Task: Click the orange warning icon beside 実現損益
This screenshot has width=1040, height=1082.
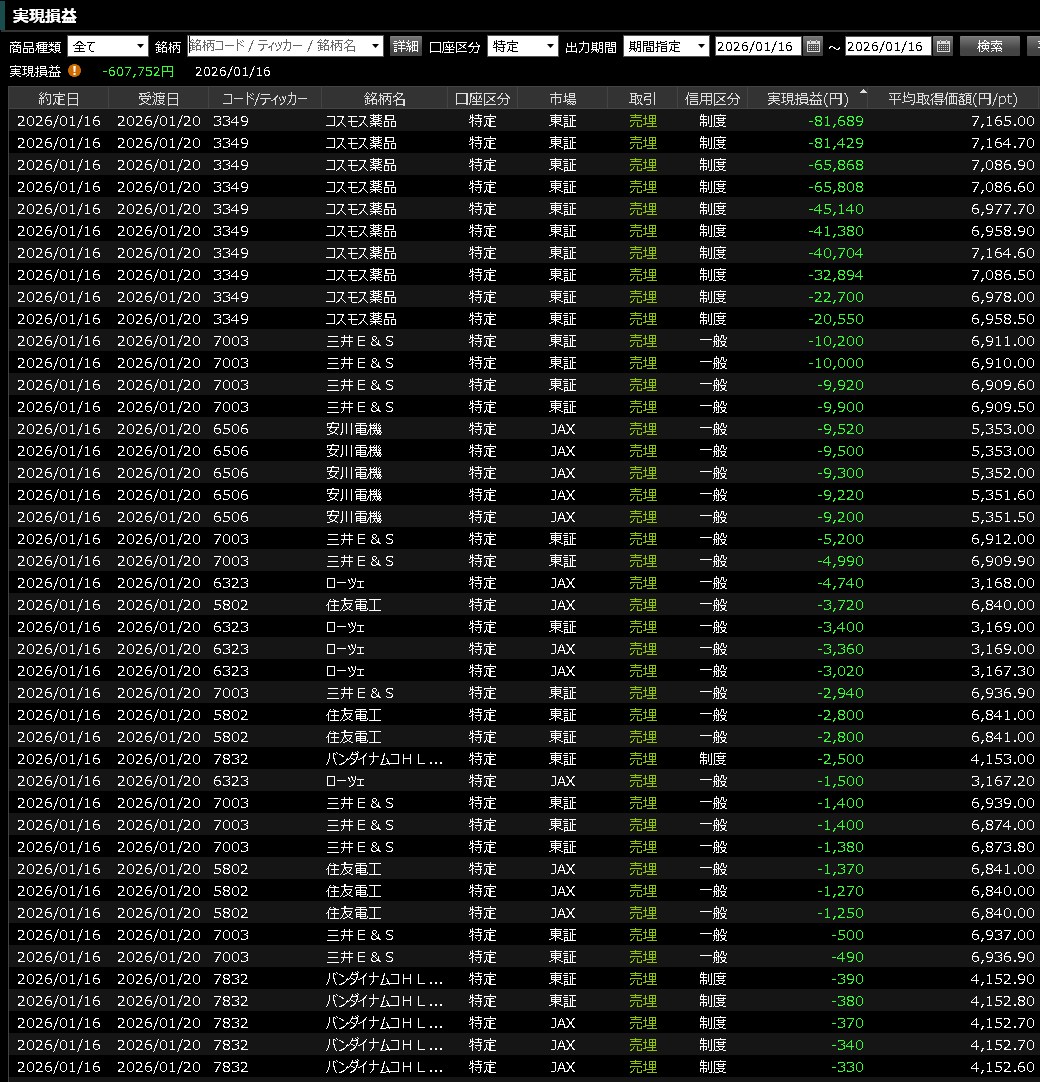Action: point(74,71)
